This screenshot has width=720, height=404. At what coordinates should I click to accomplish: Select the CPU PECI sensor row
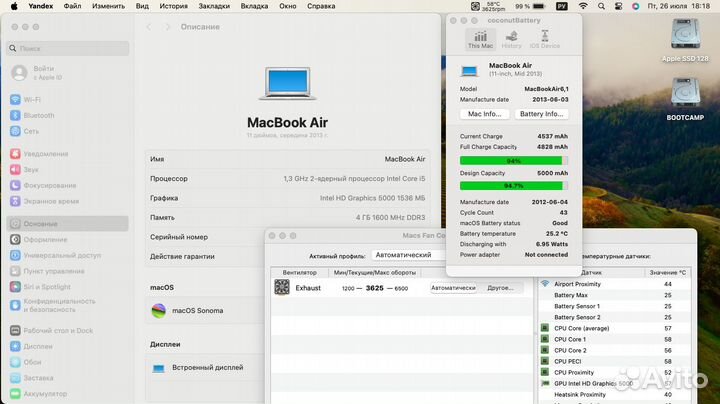click(615, 361)
